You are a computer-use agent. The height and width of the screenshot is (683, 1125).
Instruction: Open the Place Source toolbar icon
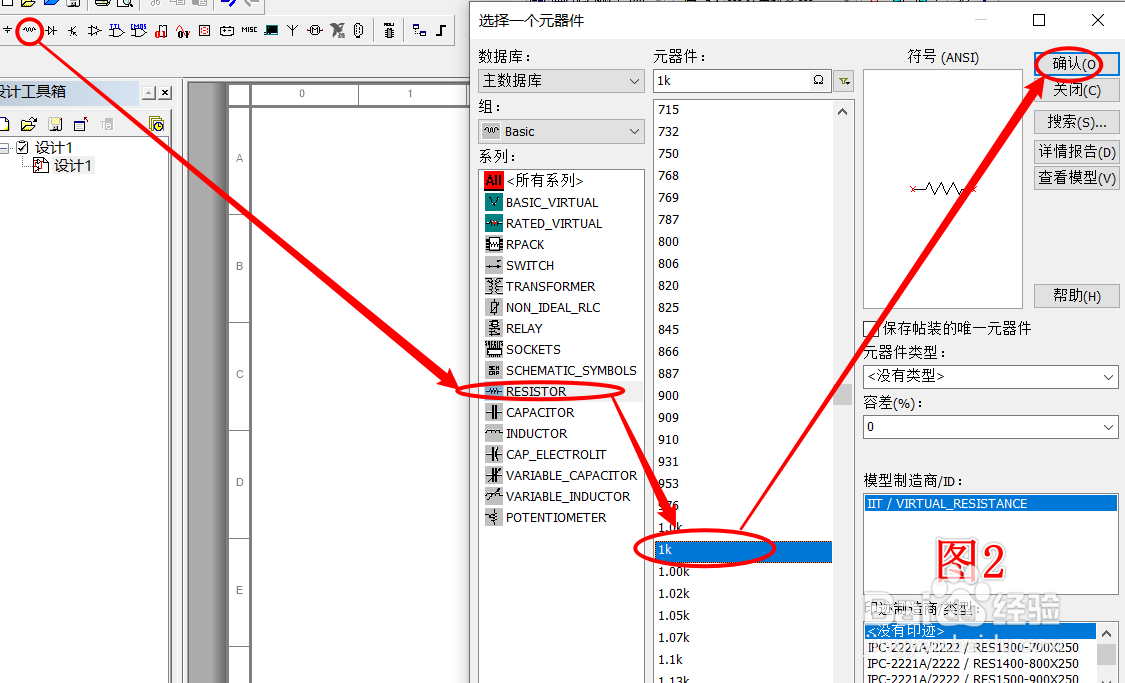click(x=8, y=30)
